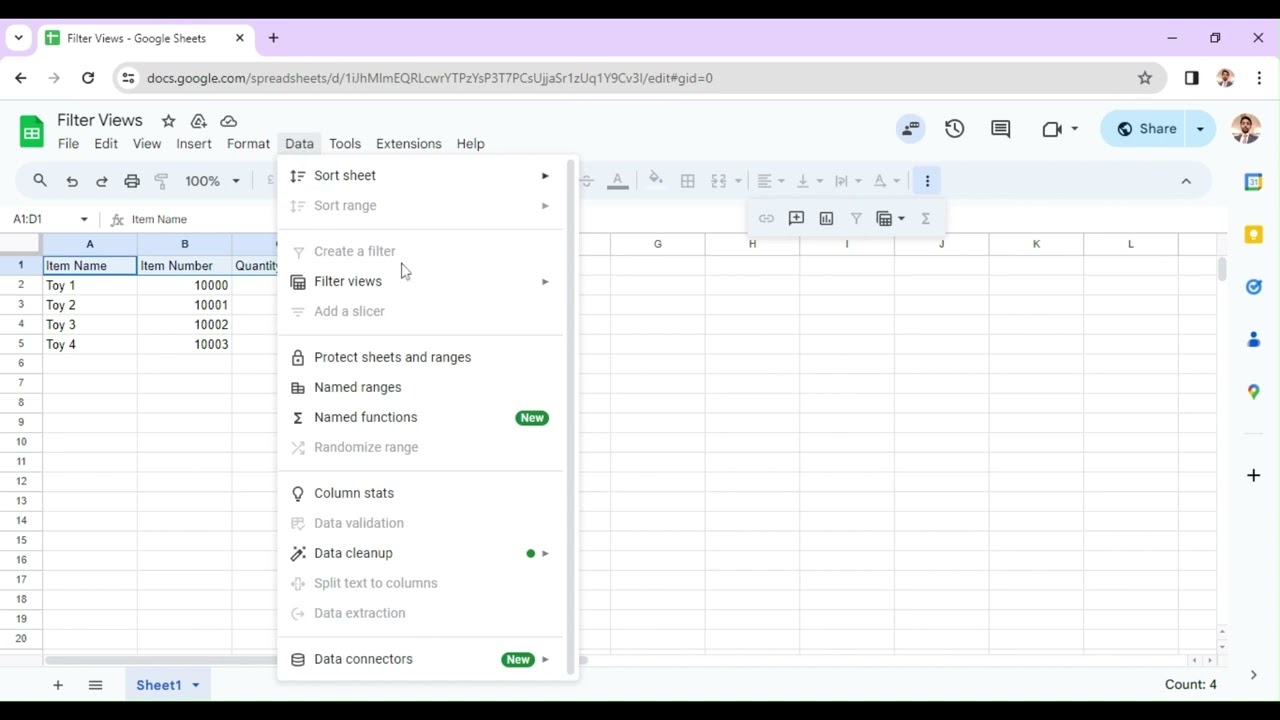Choose Protect sheets and ranges
This screenshot has width=1280, height=720.
point(421,357)
